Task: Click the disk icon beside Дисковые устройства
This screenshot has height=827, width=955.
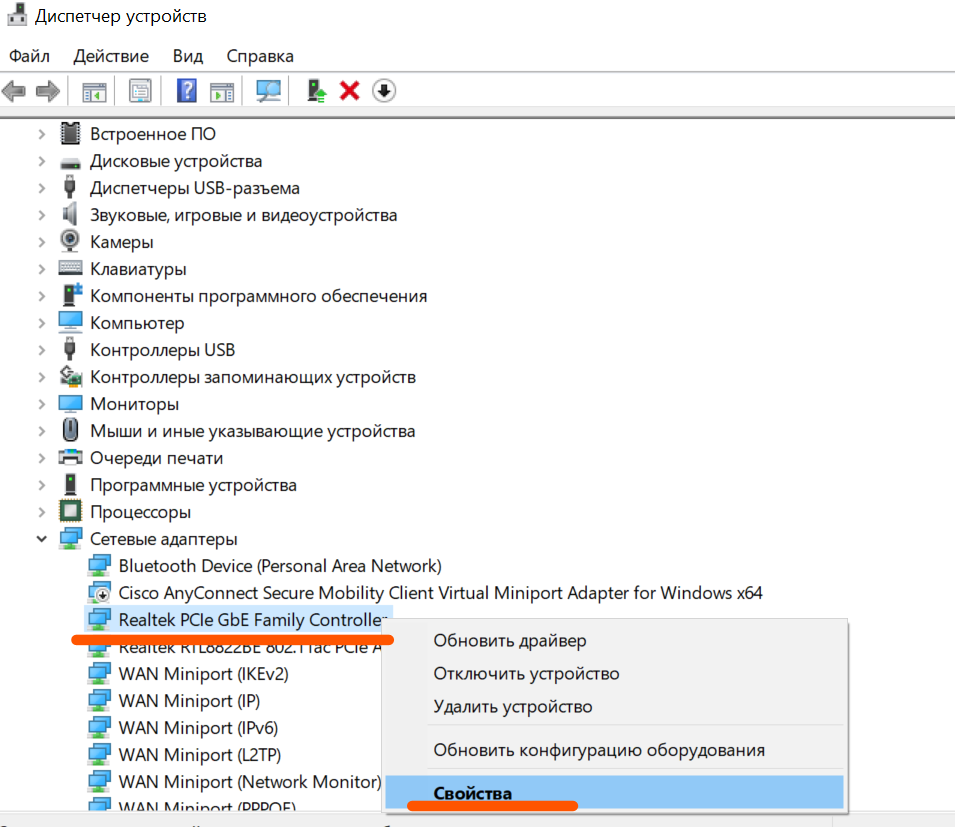Action: coord(71,163)
